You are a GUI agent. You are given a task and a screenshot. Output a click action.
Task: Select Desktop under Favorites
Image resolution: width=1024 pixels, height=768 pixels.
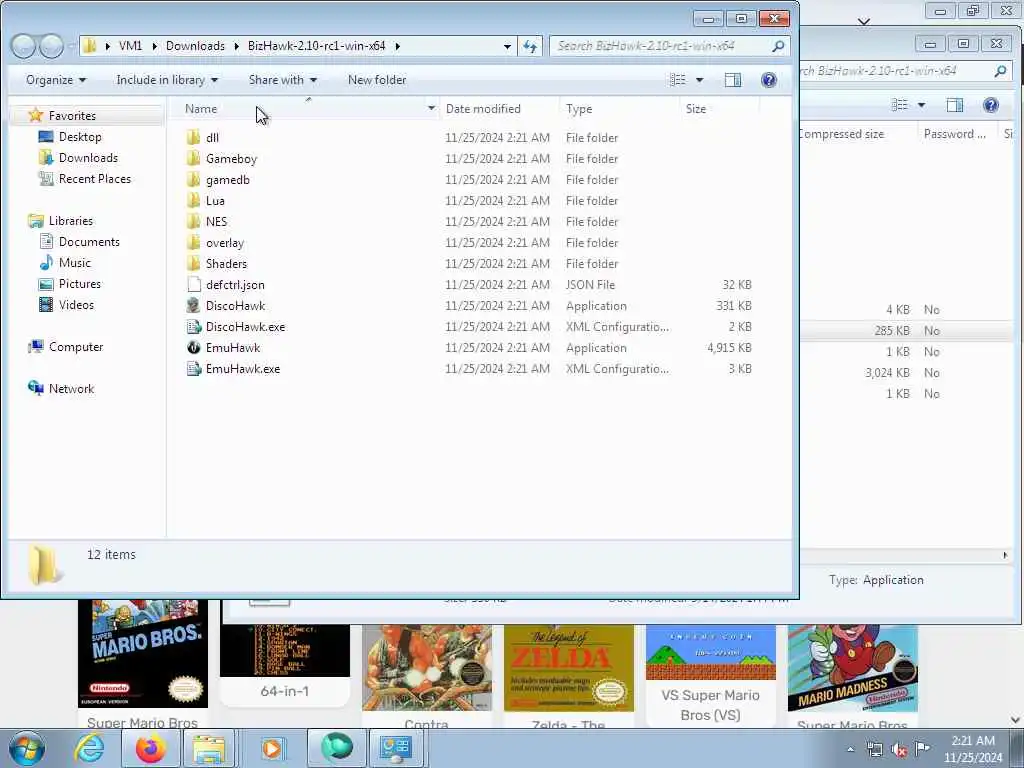point(80,136)
